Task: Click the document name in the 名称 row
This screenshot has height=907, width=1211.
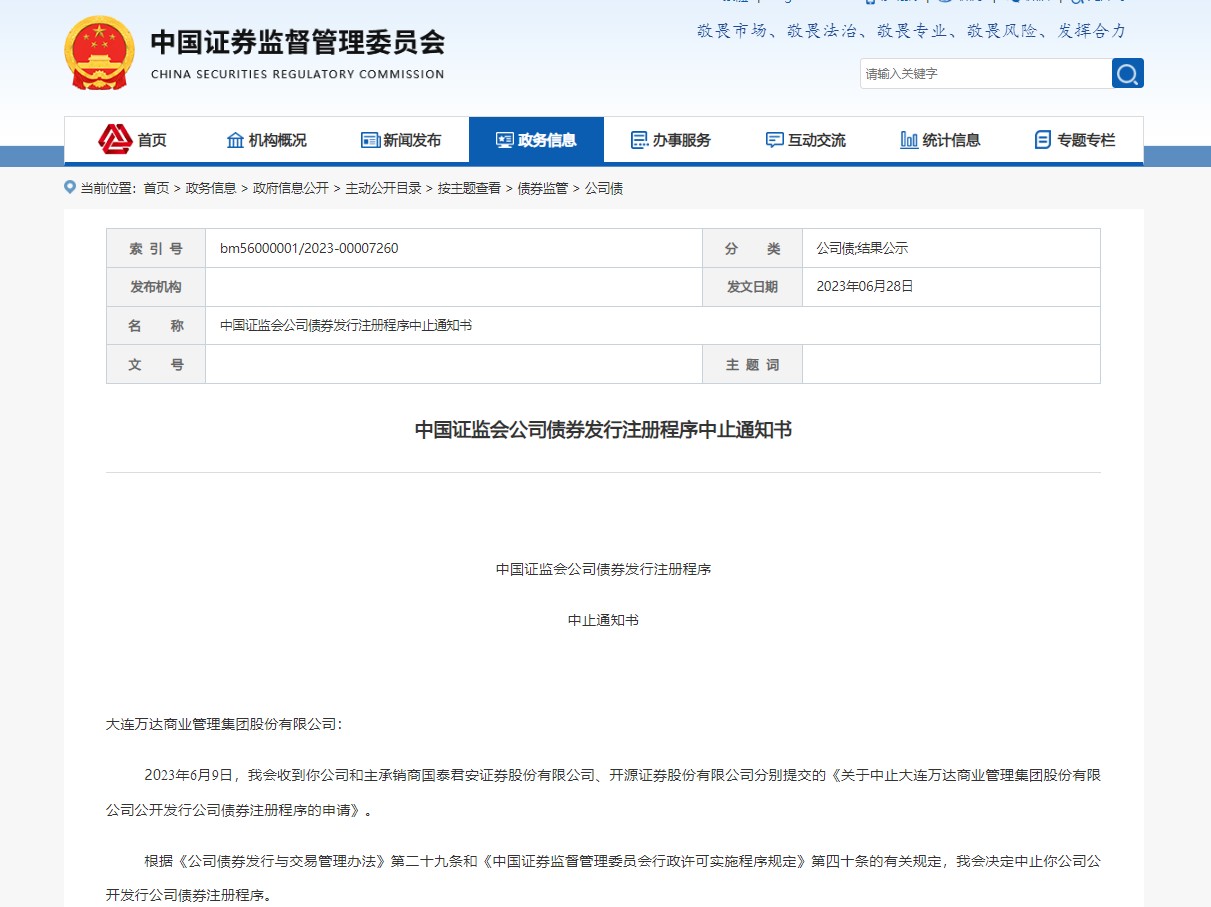Action: click(346, 325)
